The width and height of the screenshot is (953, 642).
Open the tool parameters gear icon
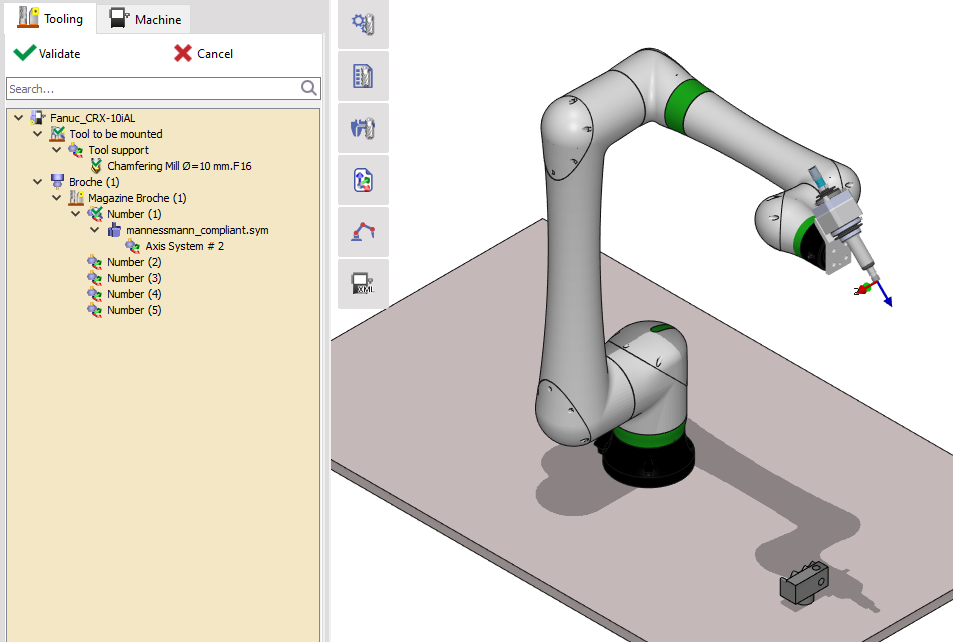click(362, 24)
